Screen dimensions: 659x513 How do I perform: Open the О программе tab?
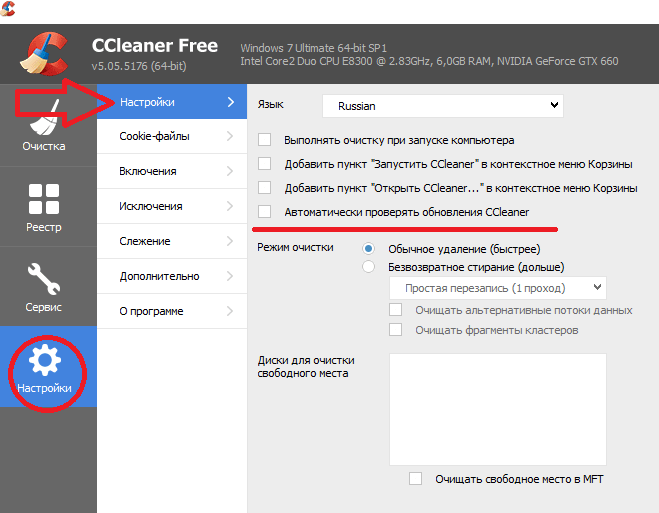point(172,311)
